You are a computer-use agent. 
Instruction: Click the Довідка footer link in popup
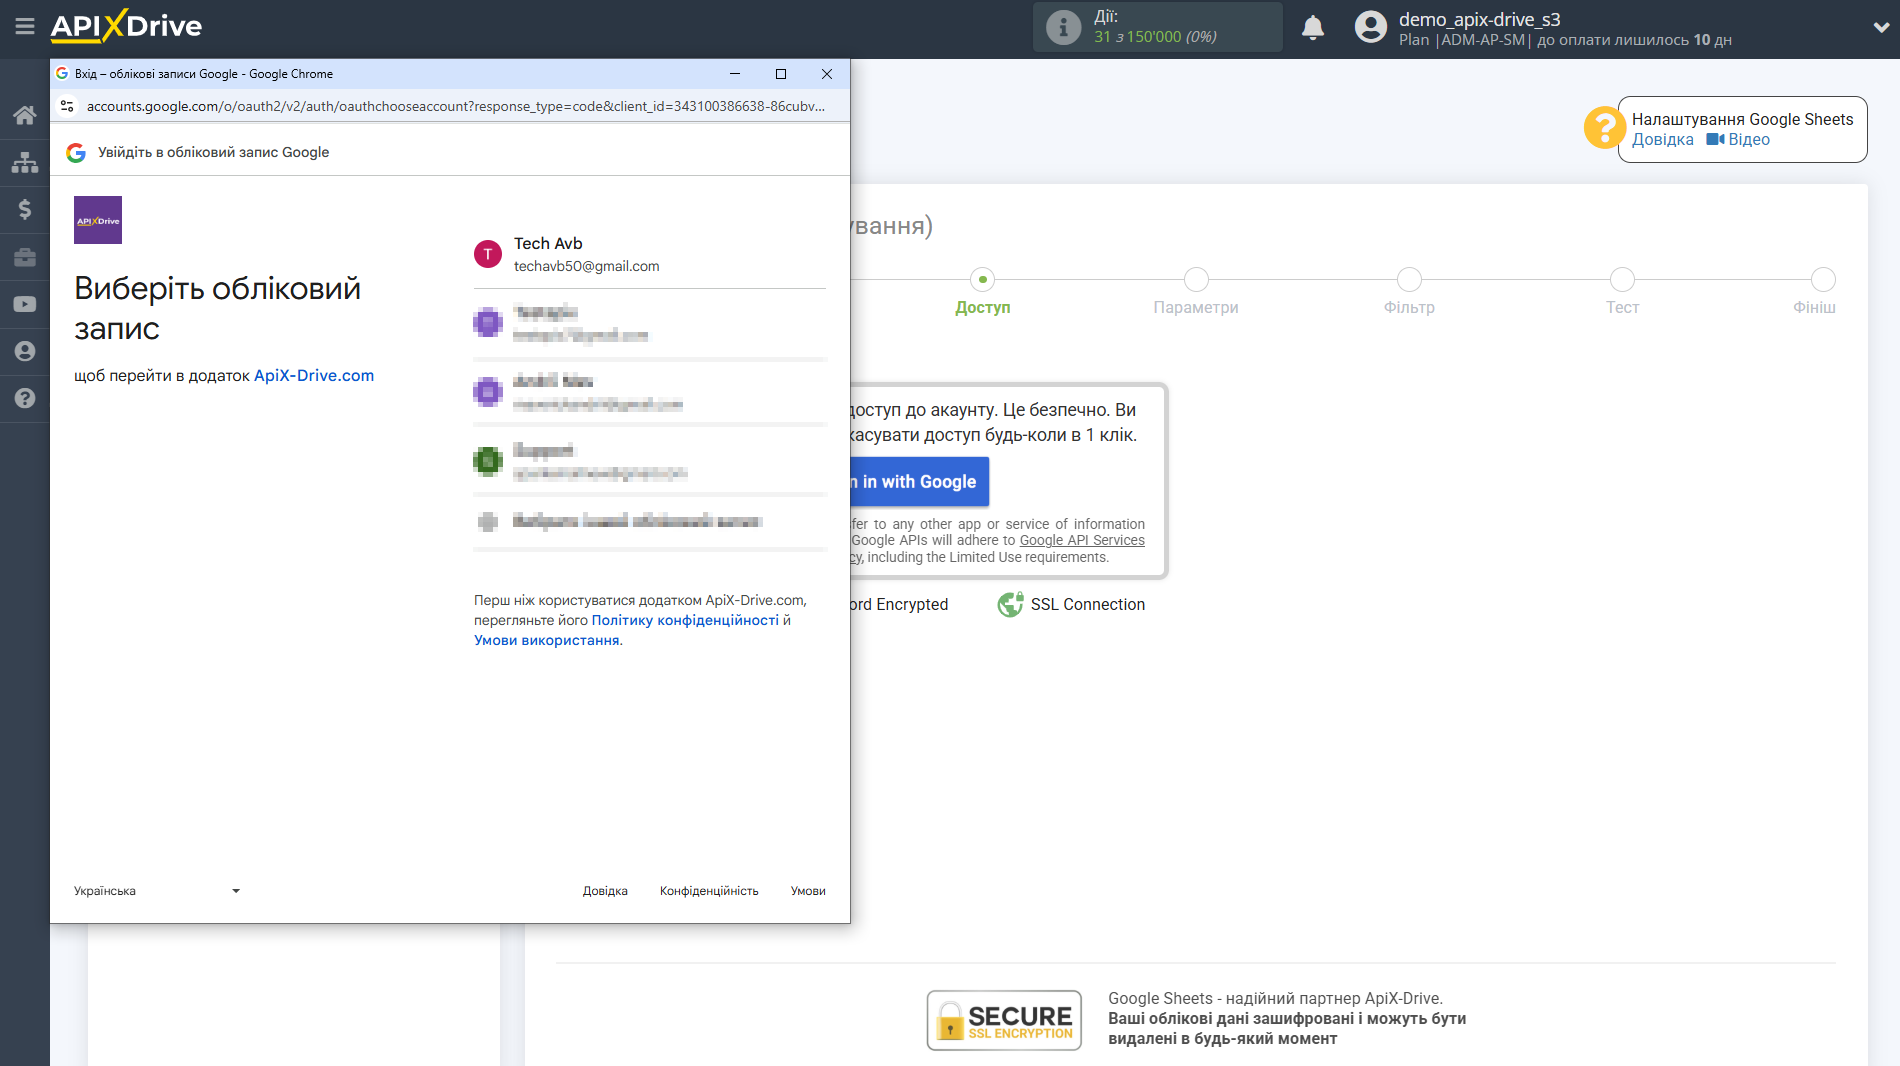point(605,891)
